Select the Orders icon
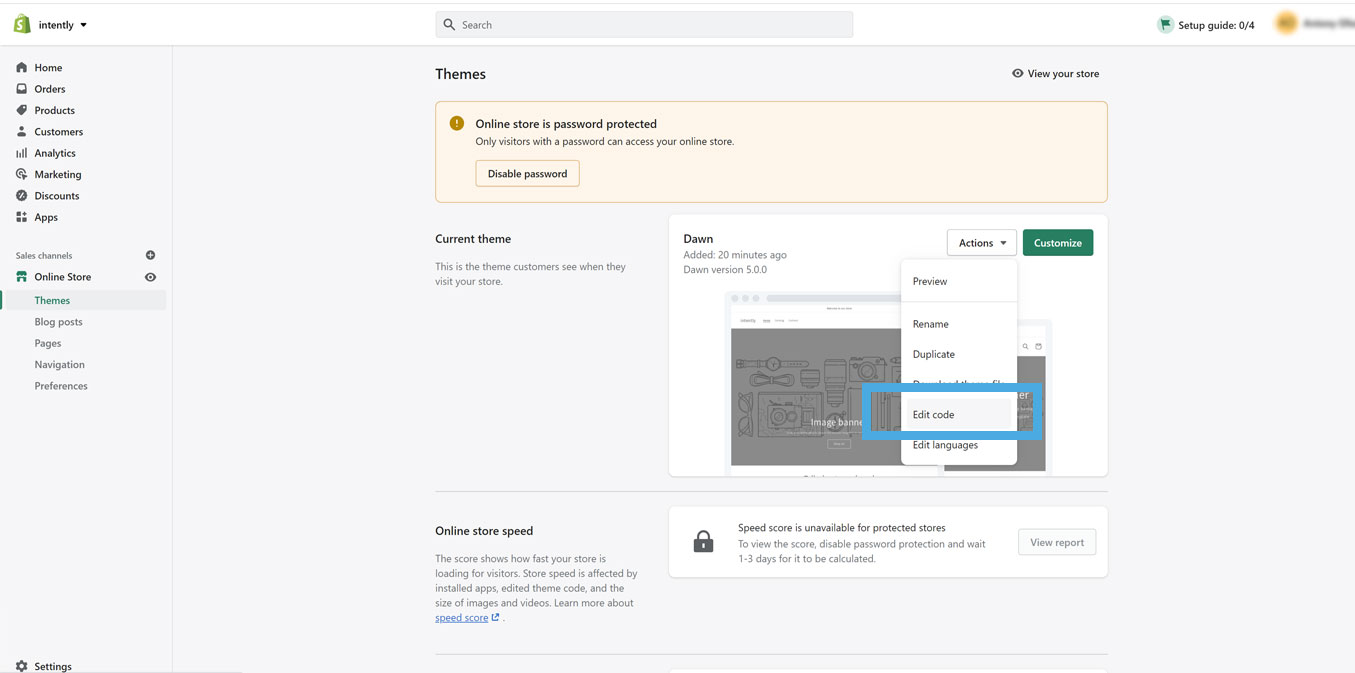 (x=22, y=88)
